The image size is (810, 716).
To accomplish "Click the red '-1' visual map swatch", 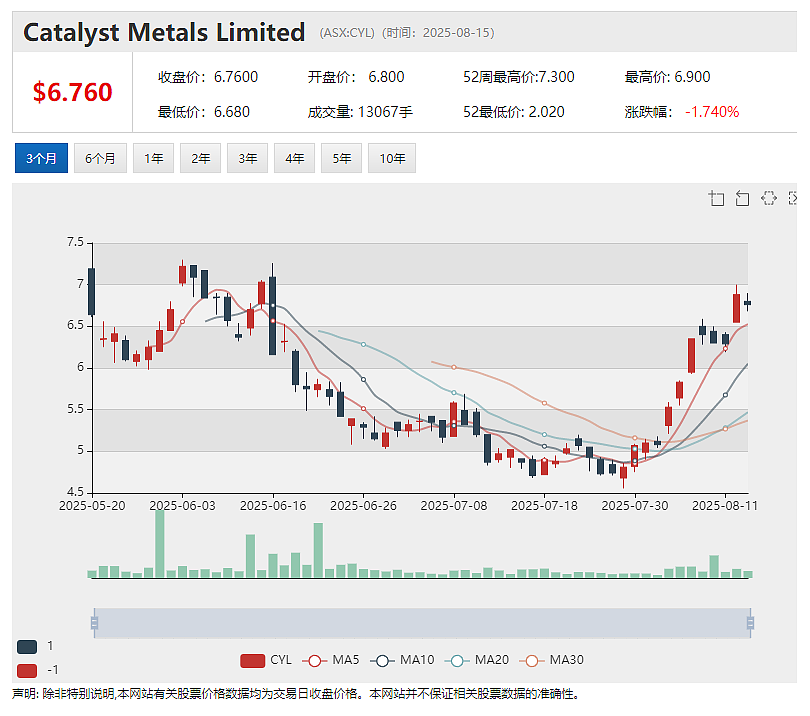I will point(27,671).
